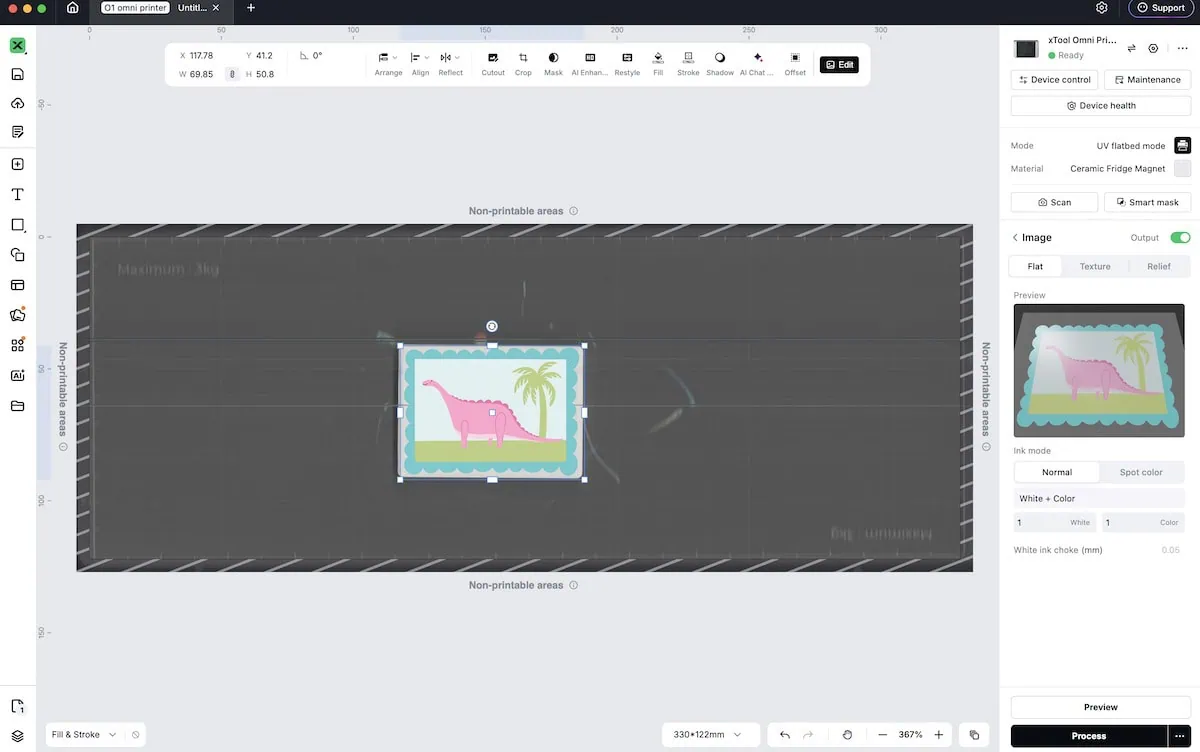Toggle the Output switch

[1180, 238]
